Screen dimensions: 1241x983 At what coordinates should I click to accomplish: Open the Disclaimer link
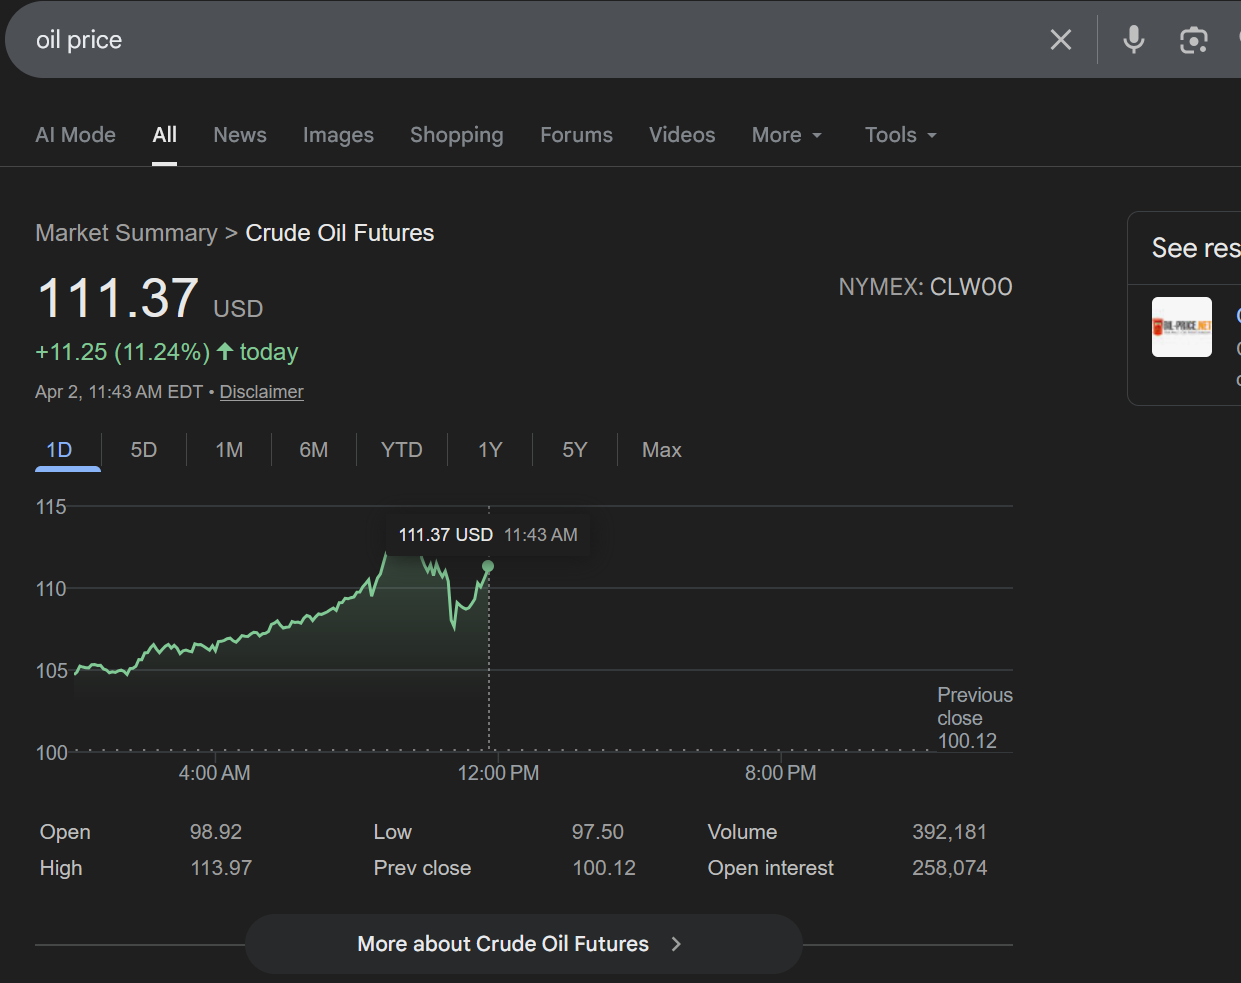point(261,392)
